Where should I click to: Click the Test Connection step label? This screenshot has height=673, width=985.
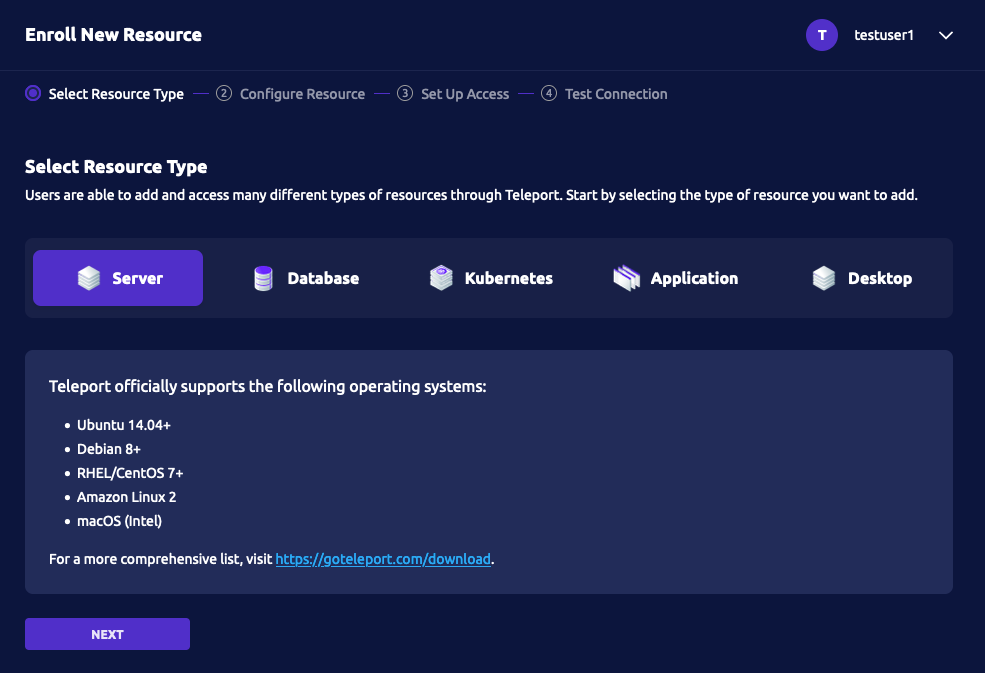616,94
